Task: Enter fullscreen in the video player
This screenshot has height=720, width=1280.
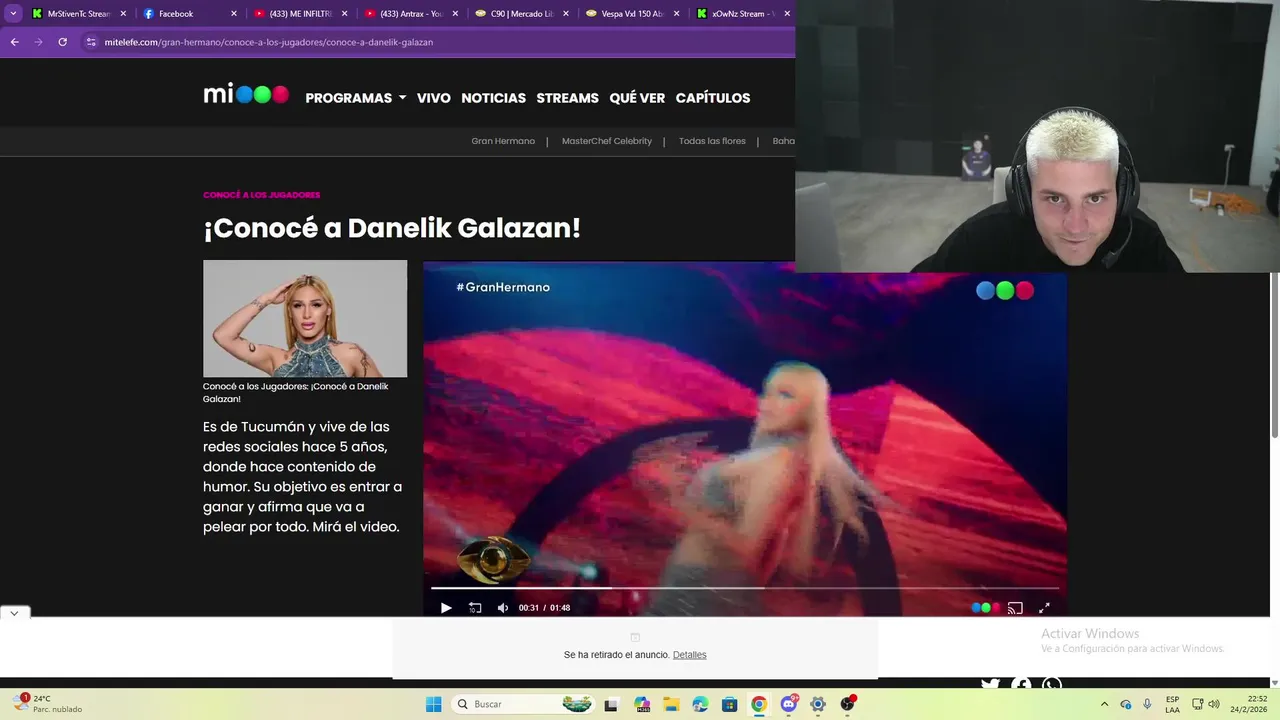Action: coord(1044,608)
